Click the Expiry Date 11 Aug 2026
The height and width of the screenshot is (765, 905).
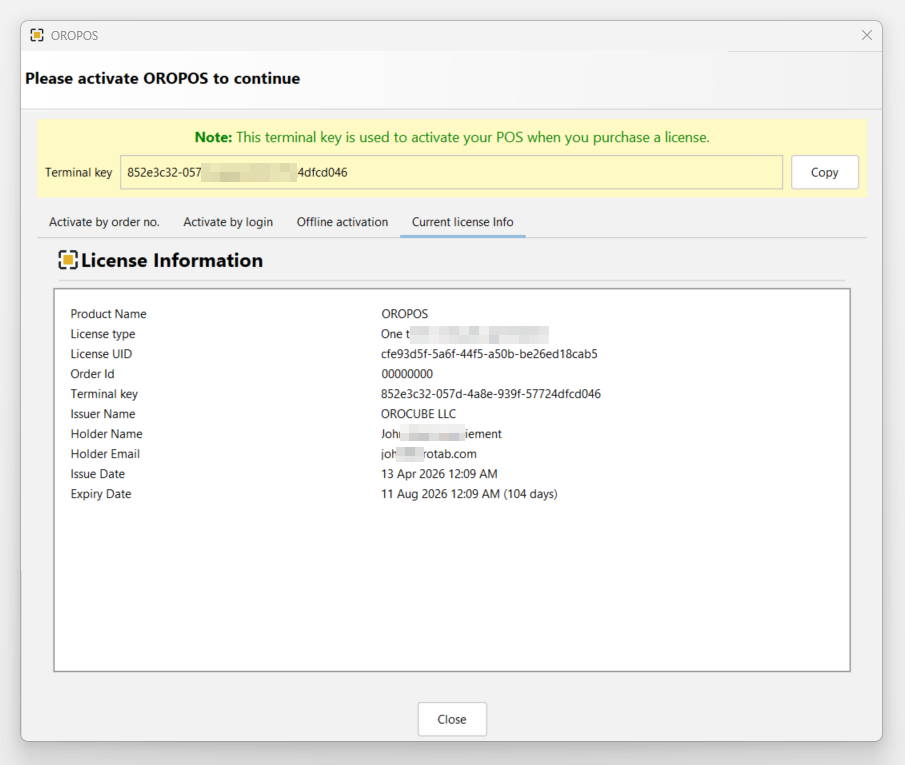point(469,494)
